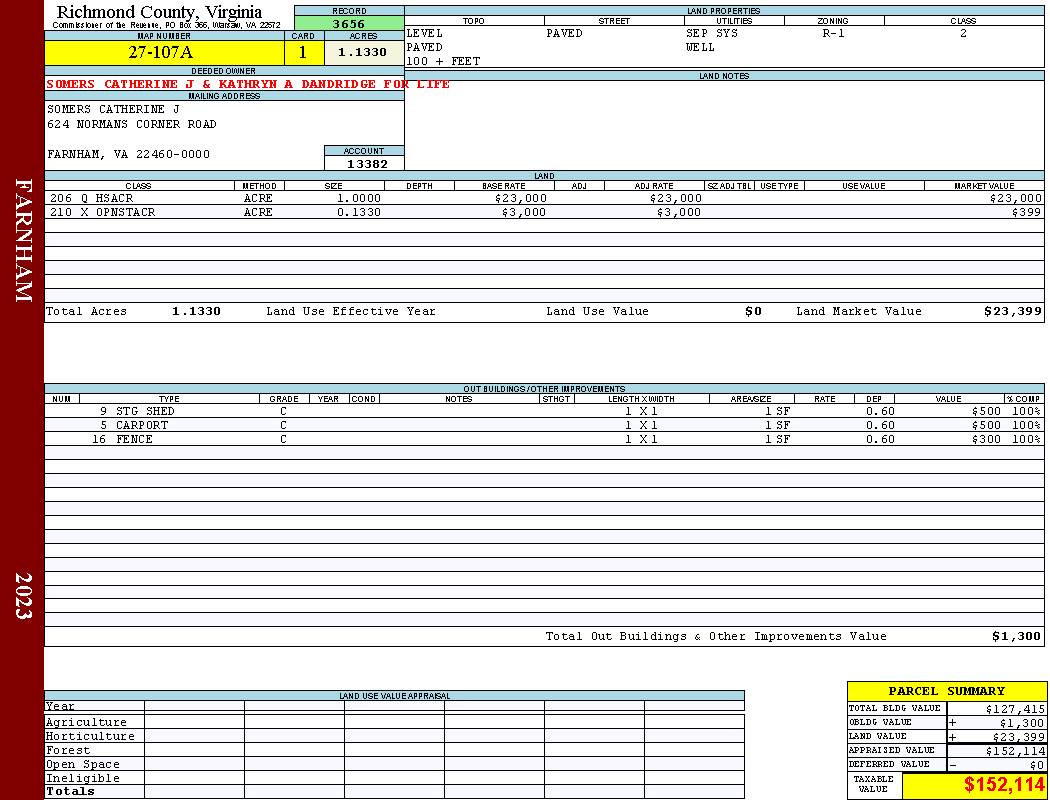Image resolution: width=1050 pixels, height=800 pixels.
Task: Click mailing name SOMERS CATHERINE J
Action: click(x=113, y=108)
